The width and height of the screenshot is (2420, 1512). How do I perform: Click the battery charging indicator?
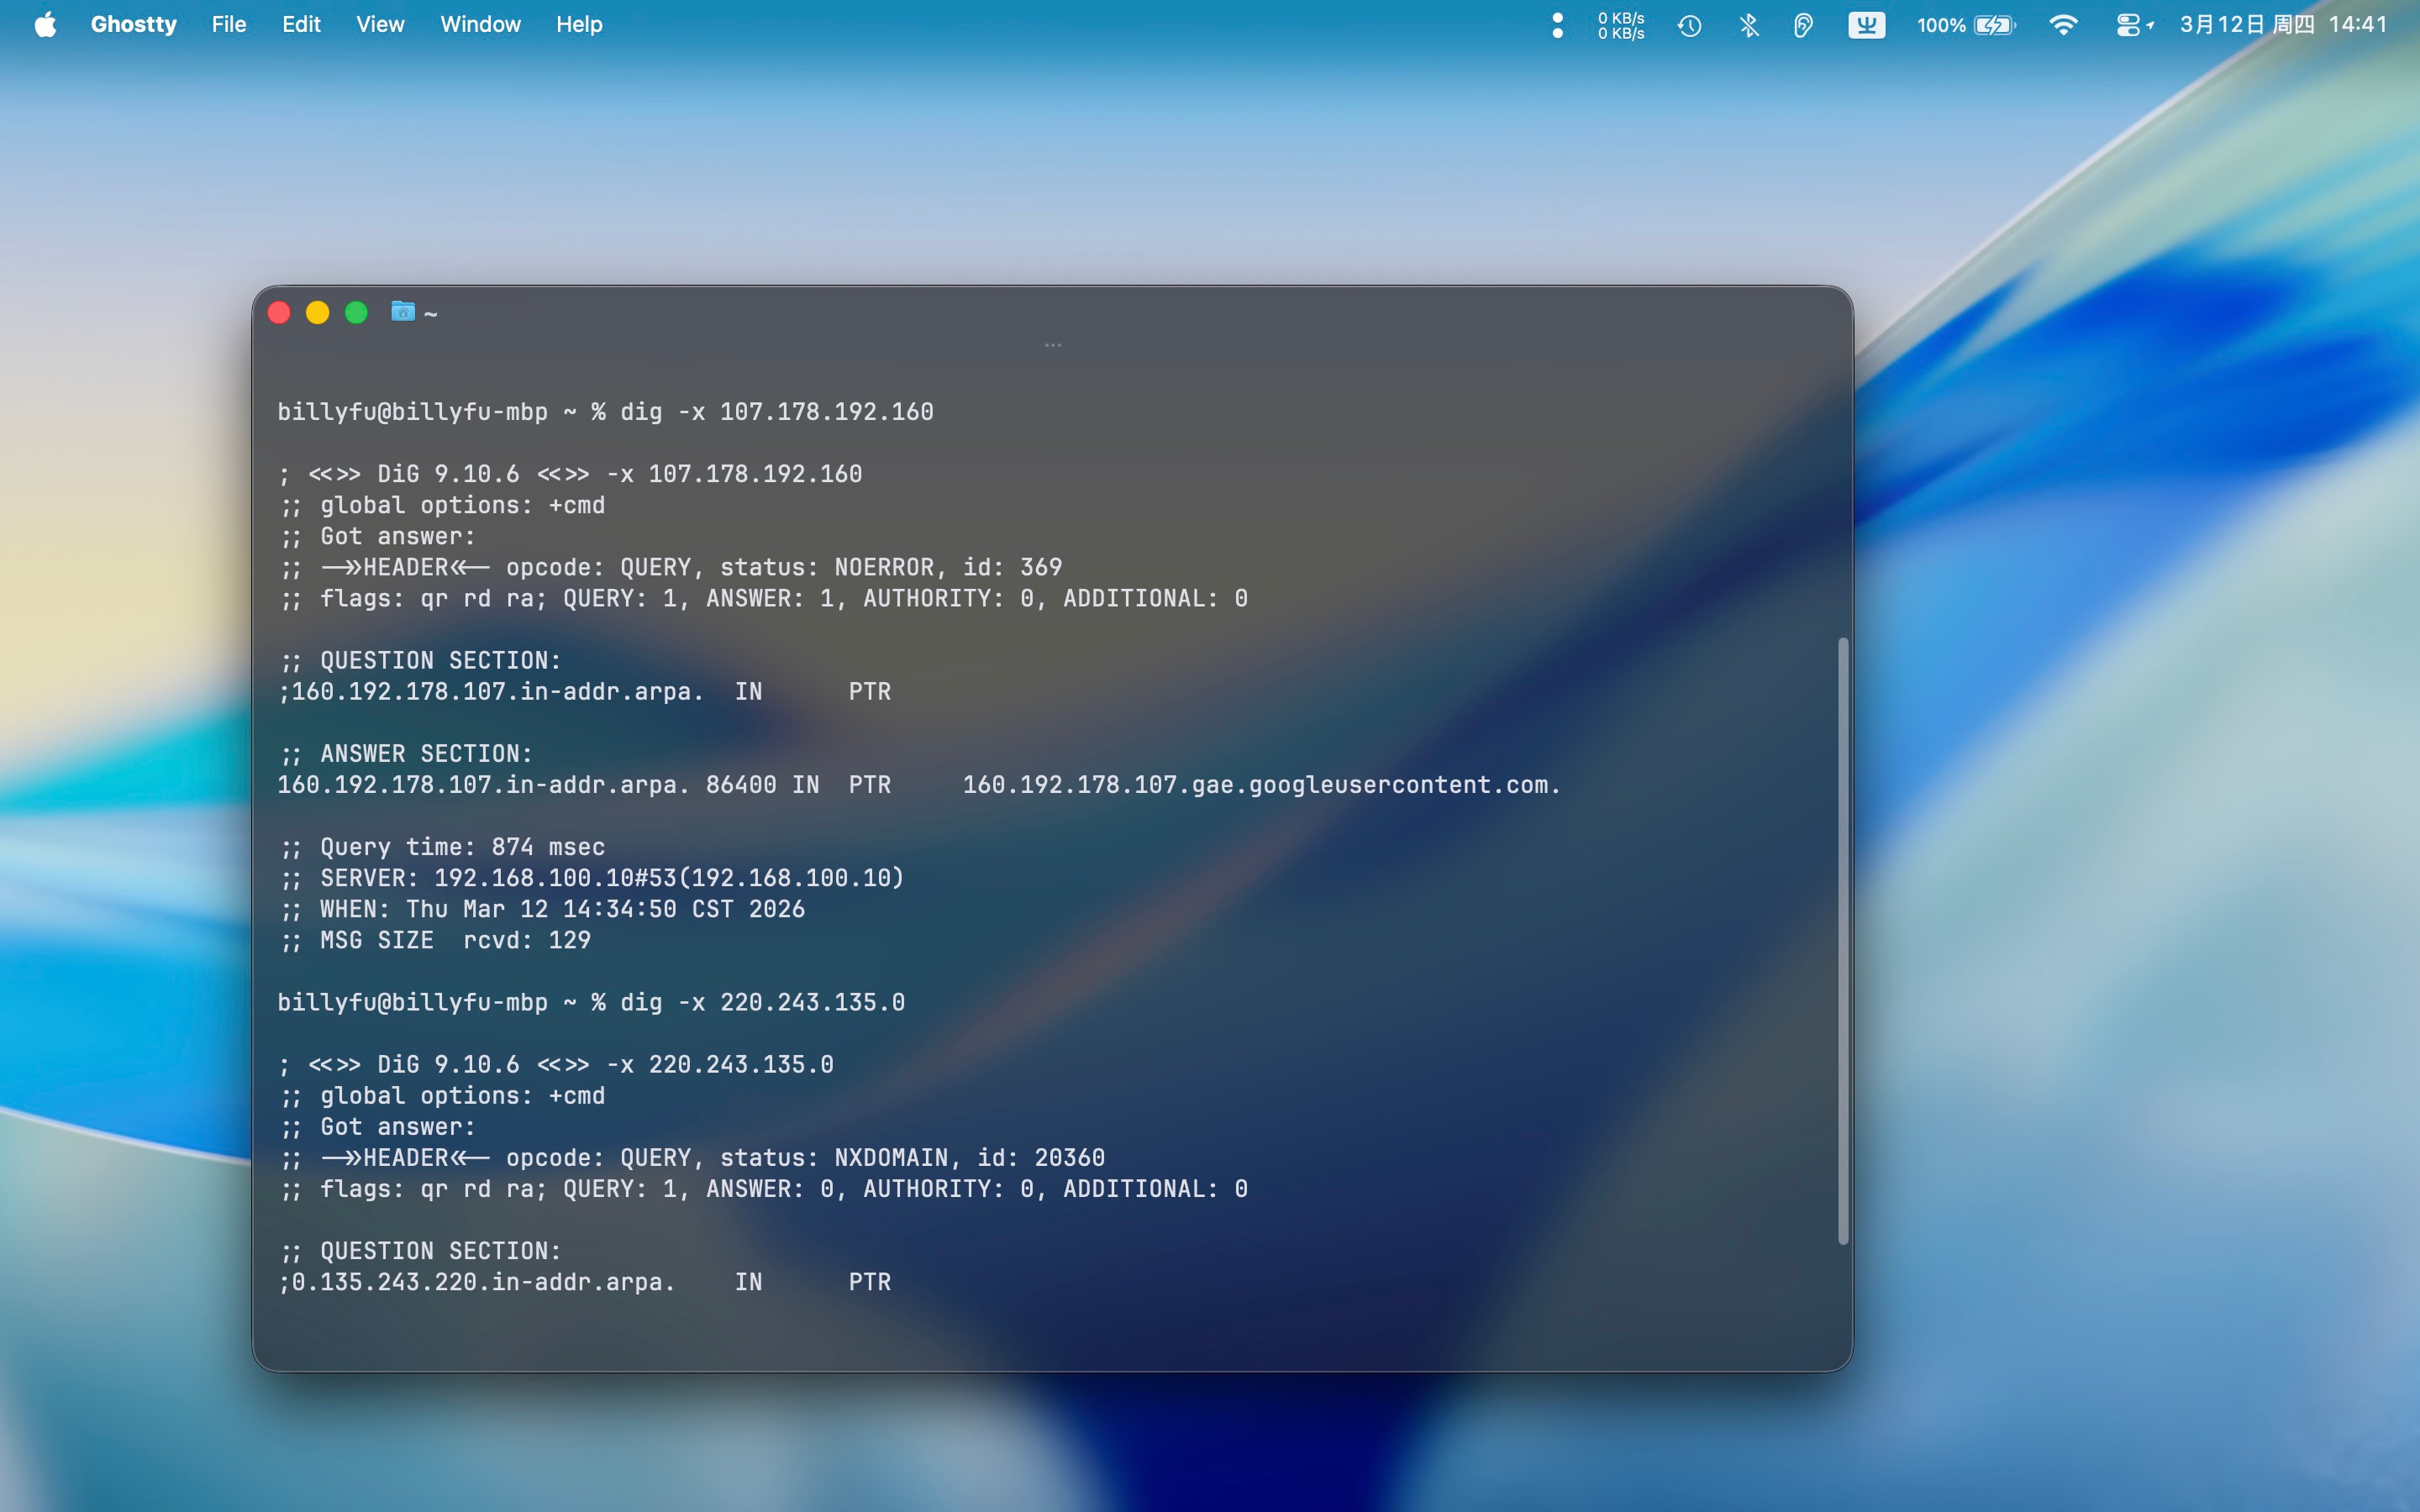click(1993, 25)
